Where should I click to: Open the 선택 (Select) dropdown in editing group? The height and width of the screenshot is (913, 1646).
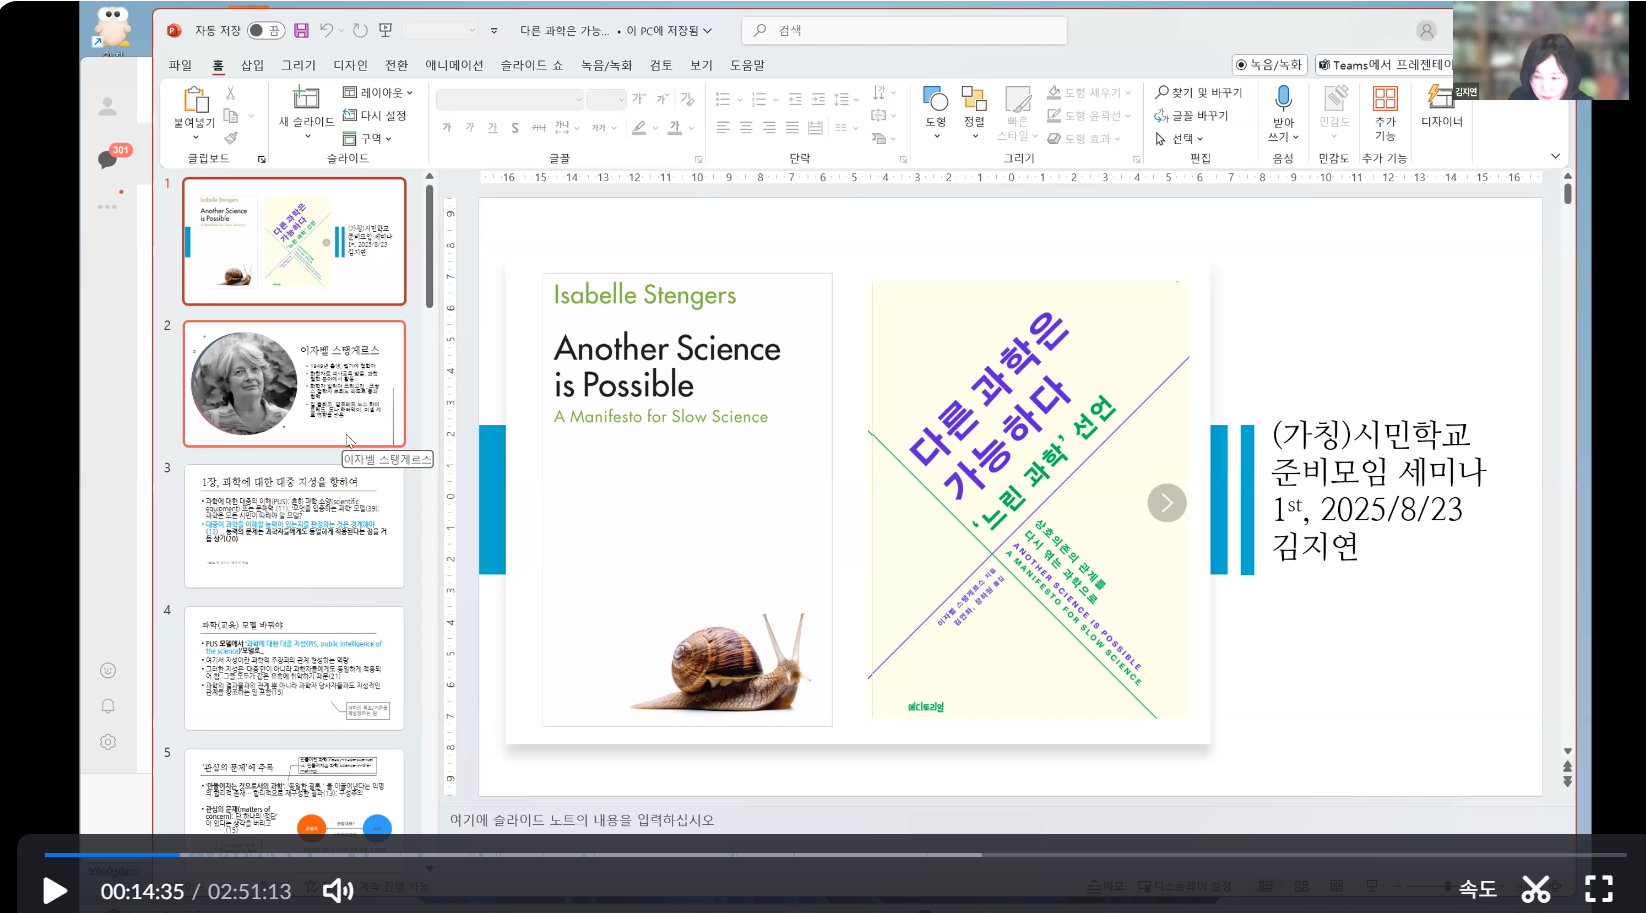pos(1180,138)
